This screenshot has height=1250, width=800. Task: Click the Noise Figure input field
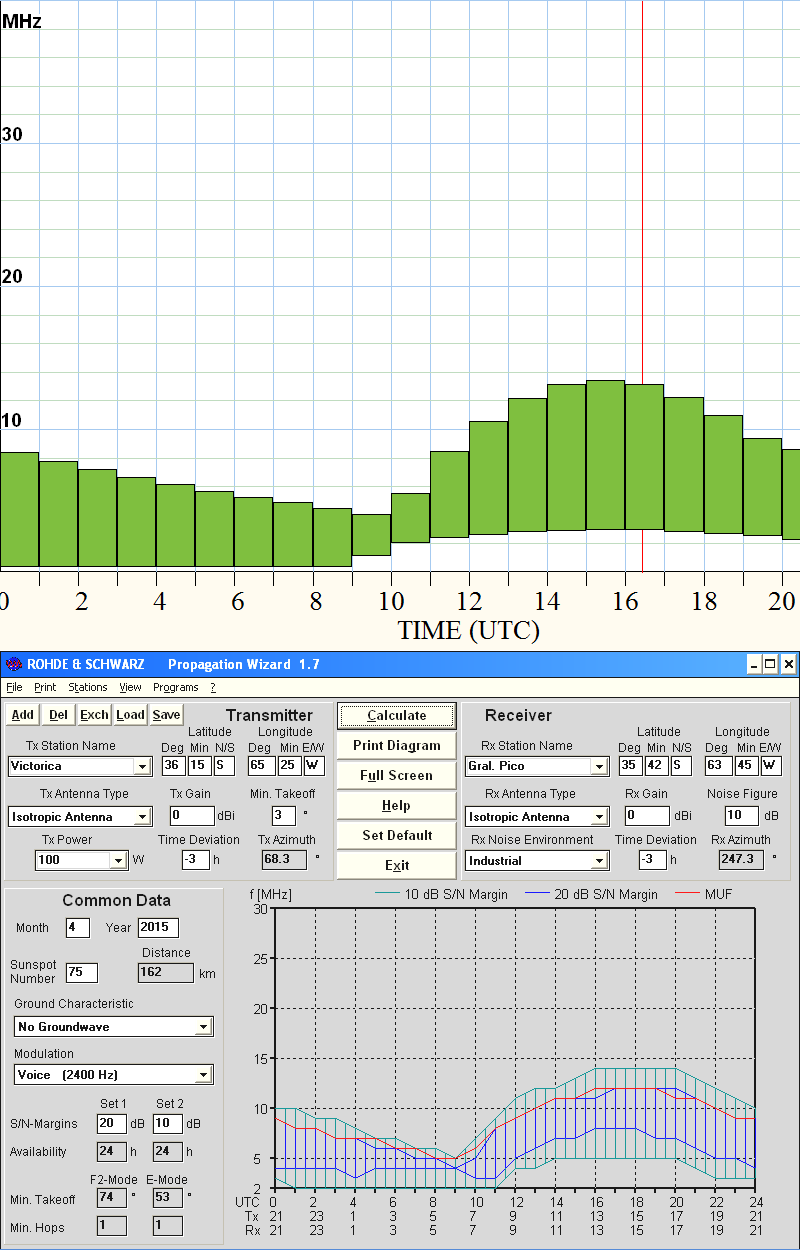742,816
